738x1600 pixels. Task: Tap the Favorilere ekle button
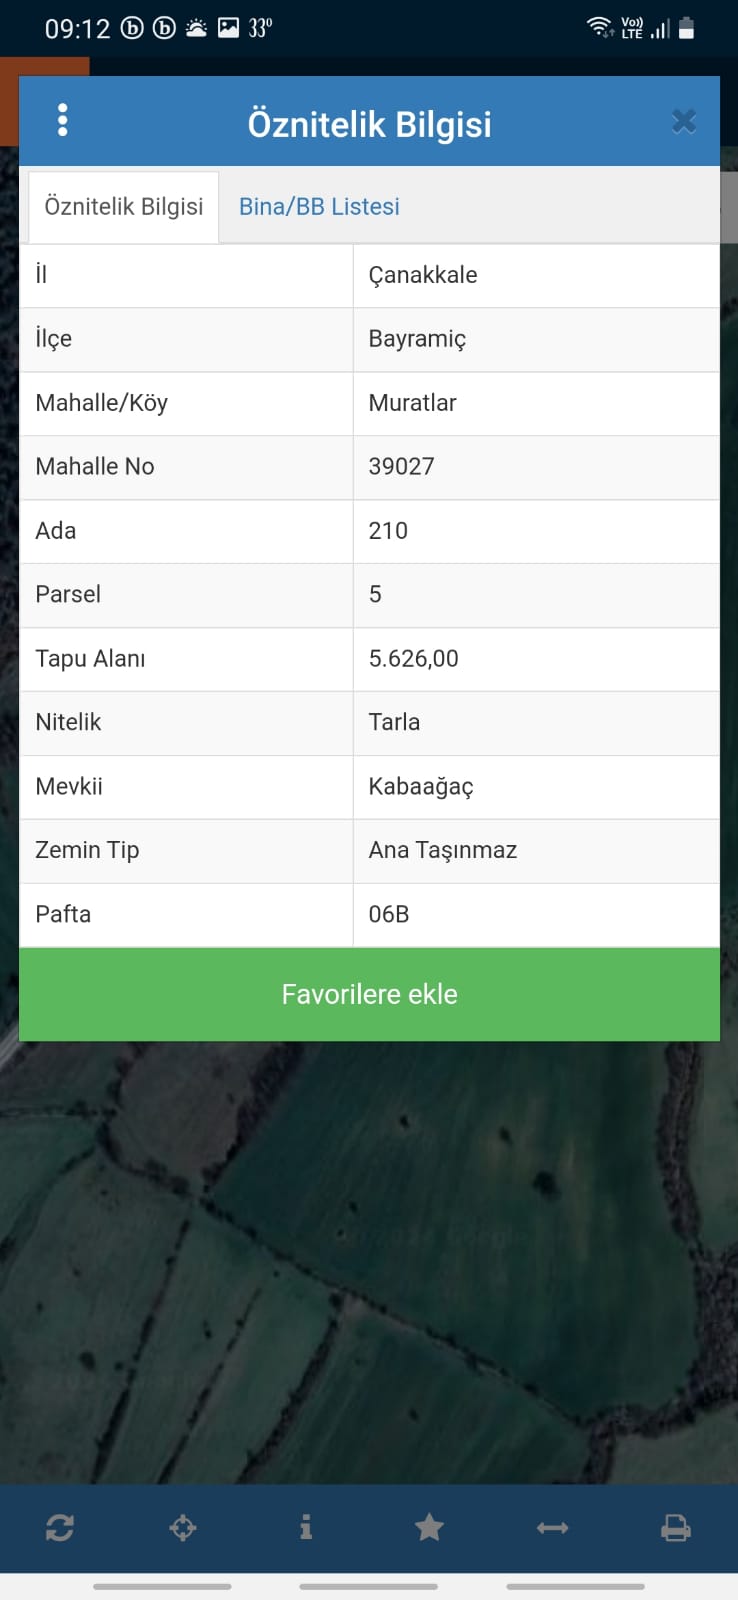click(369, 994)
